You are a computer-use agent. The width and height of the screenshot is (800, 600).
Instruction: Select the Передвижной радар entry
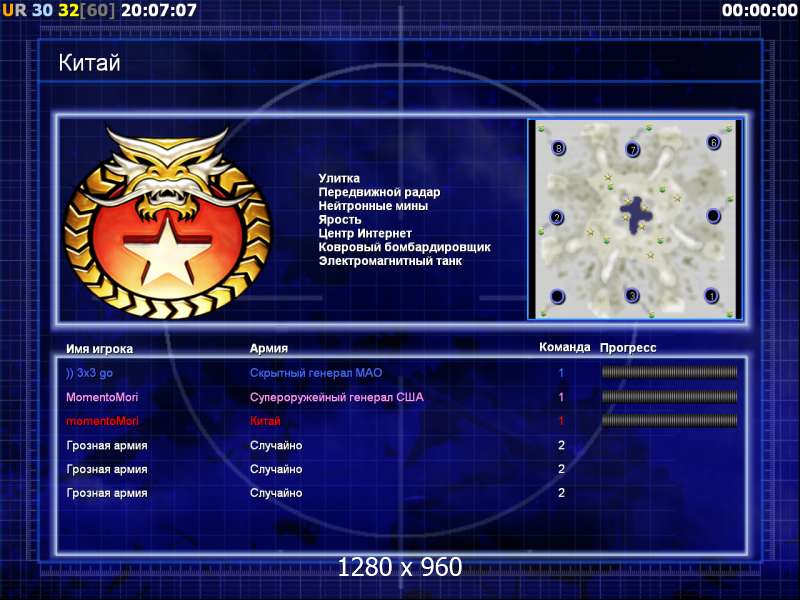(379, 192)
